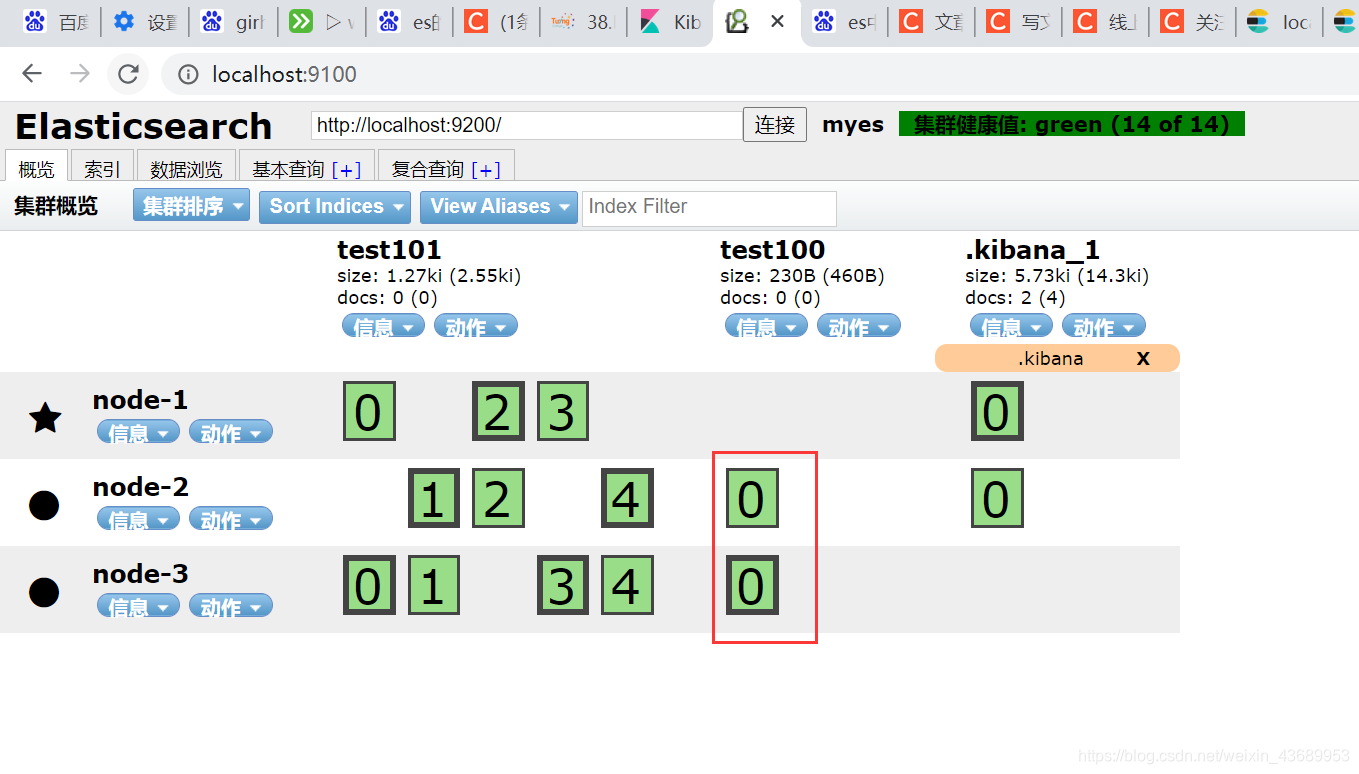
Task: Click the .kibana_1 index name
Action: [1032, 249]
